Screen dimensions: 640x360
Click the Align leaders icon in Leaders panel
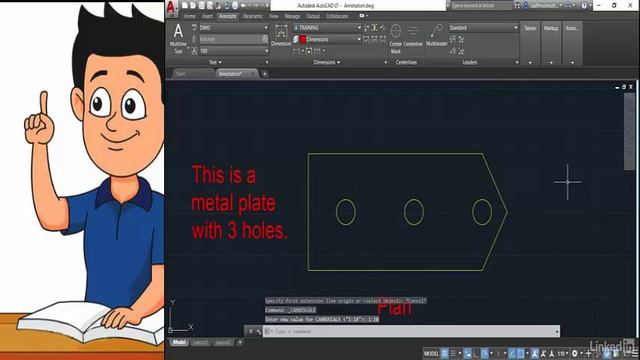[x=453, y=51]
